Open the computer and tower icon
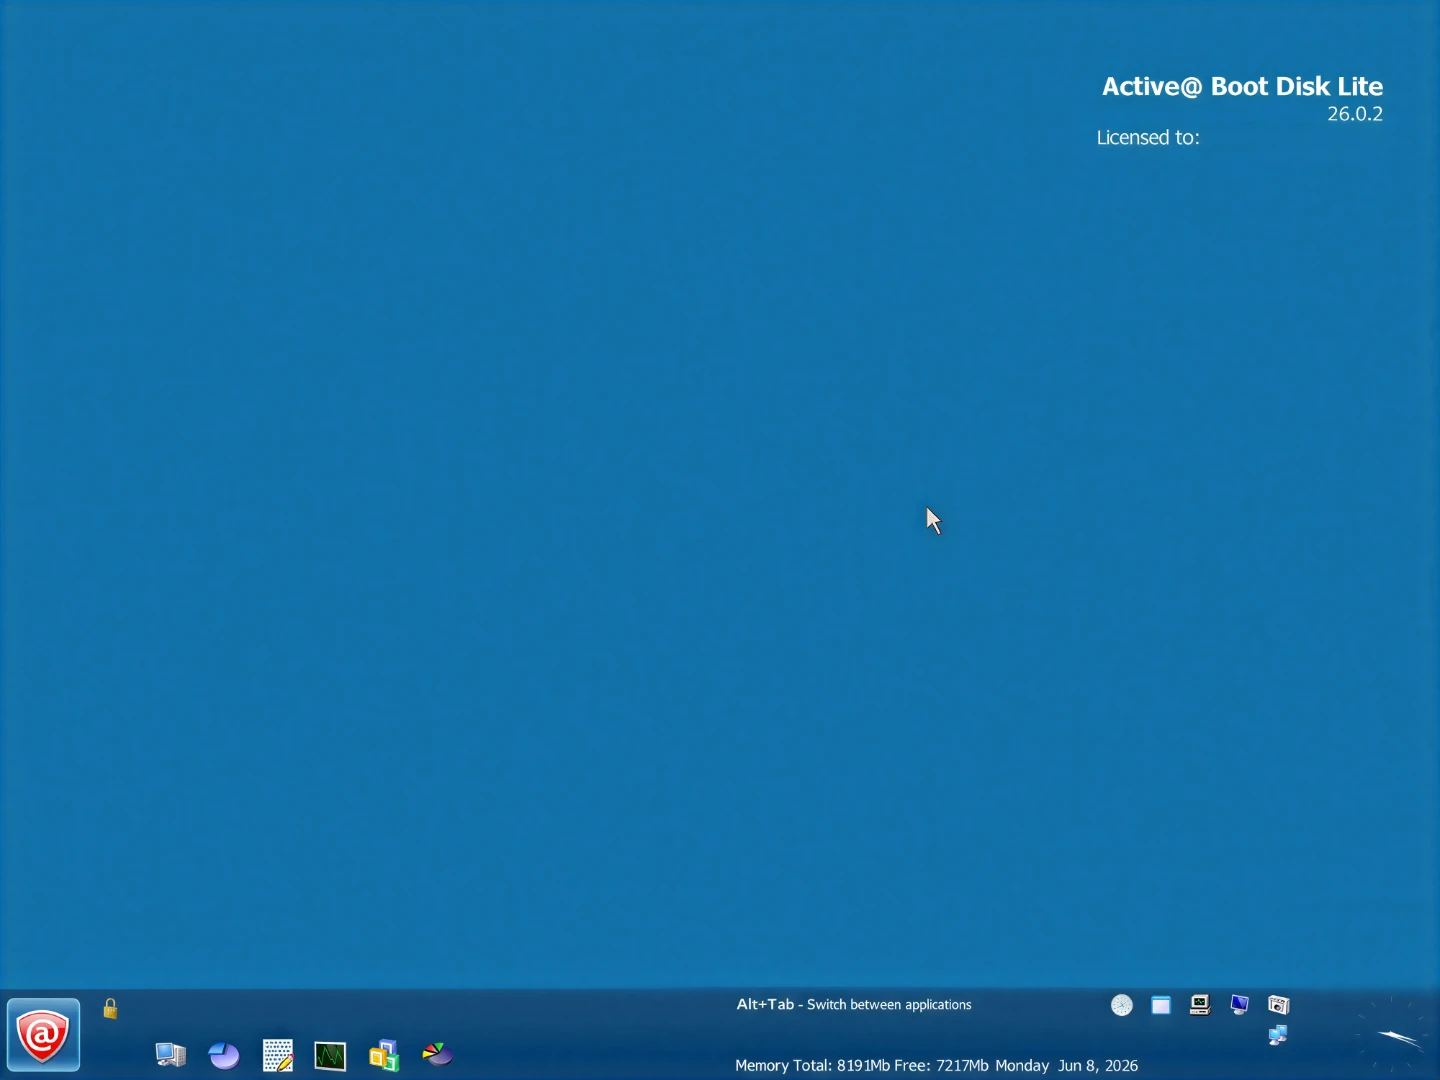 coord(170,1054)
